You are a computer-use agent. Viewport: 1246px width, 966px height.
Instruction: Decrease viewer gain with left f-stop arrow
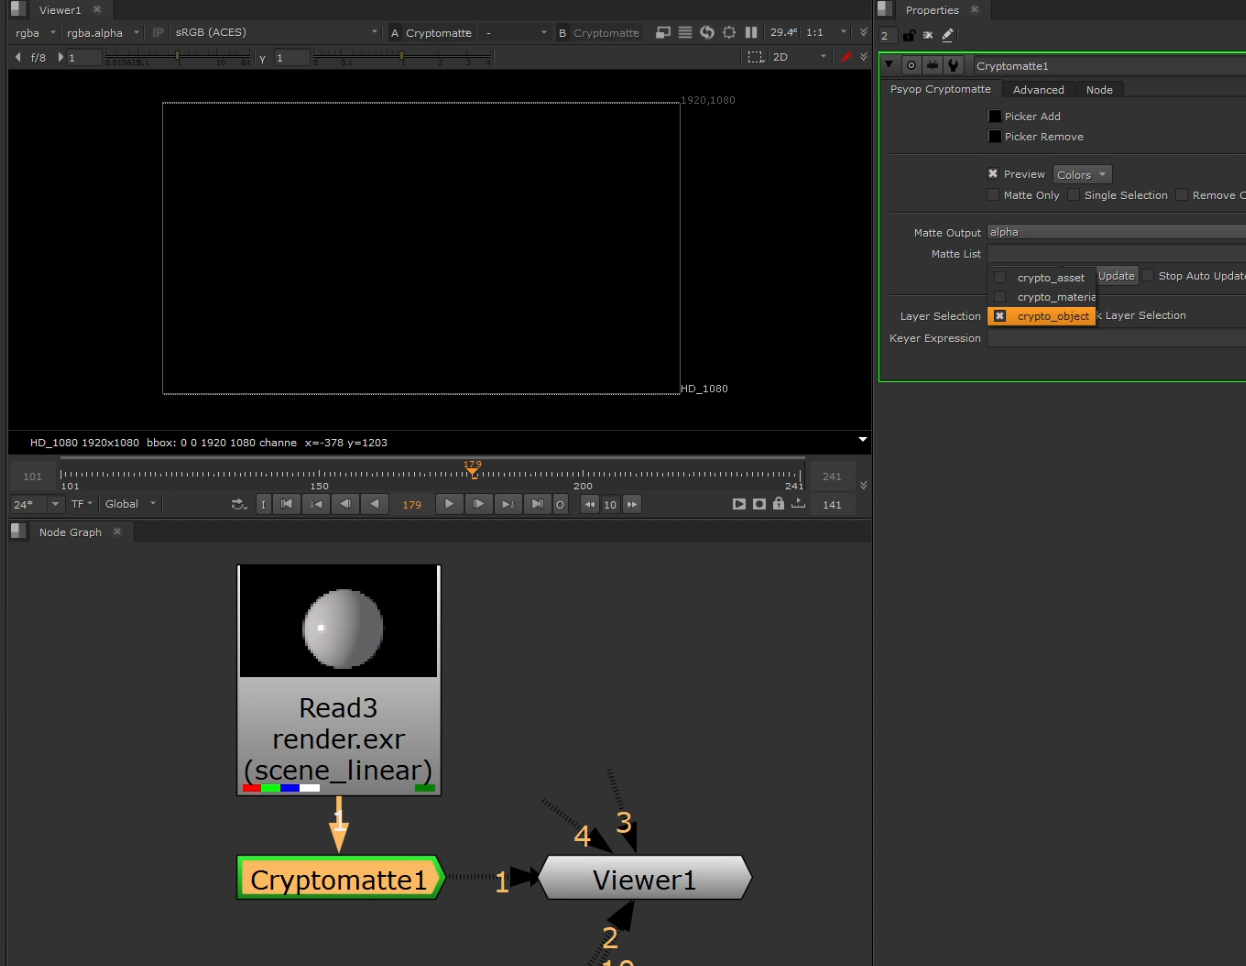point(18,57)
